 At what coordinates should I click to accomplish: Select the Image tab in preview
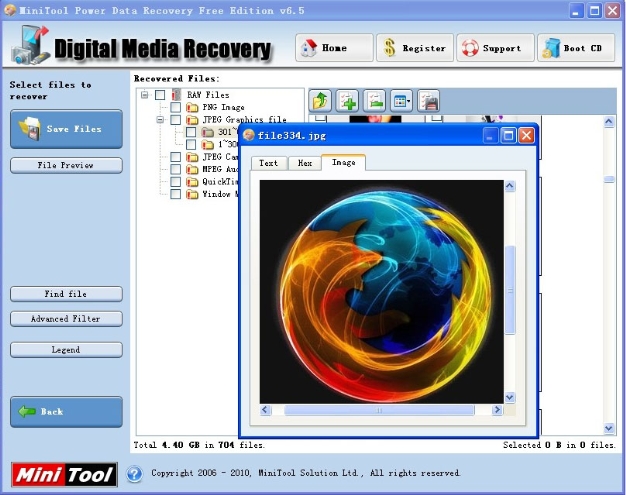(343, 162)
